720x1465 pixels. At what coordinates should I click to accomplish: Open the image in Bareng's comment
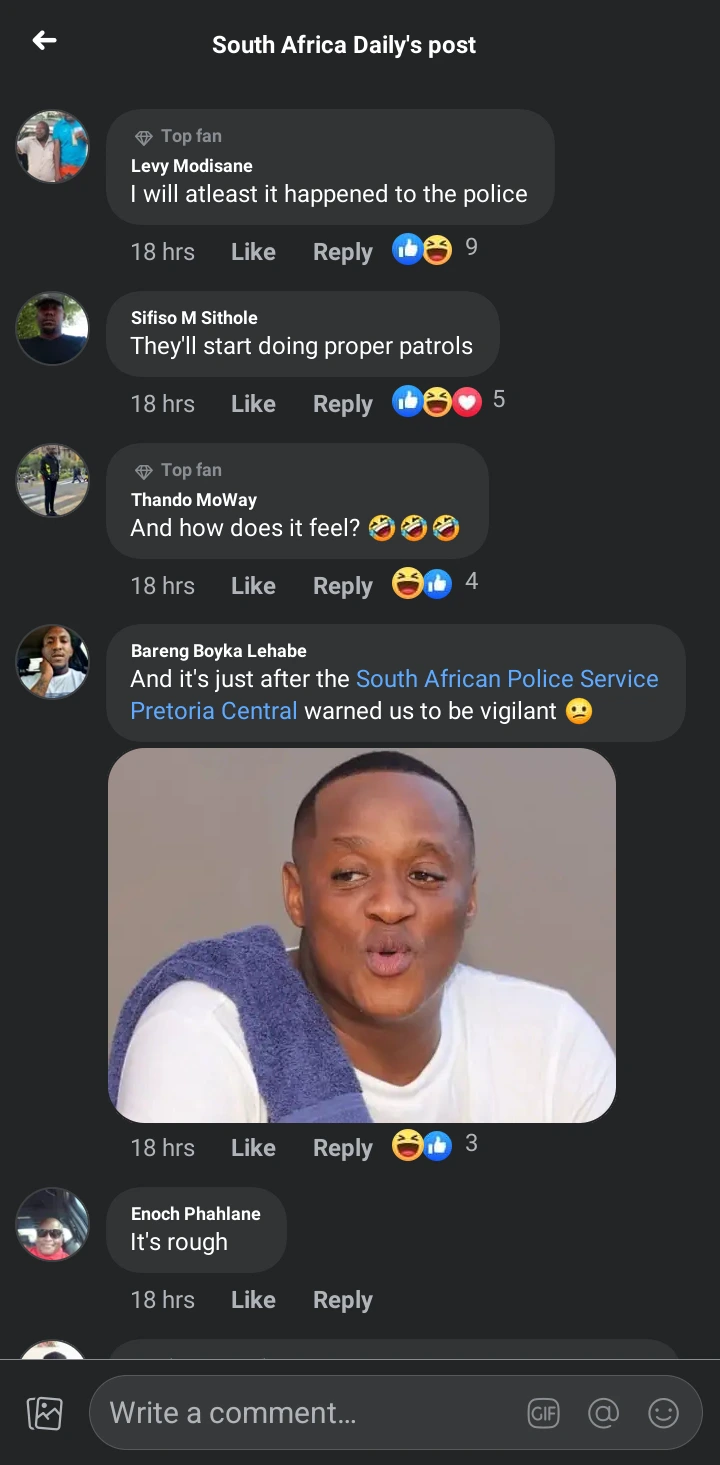(362, 935)
